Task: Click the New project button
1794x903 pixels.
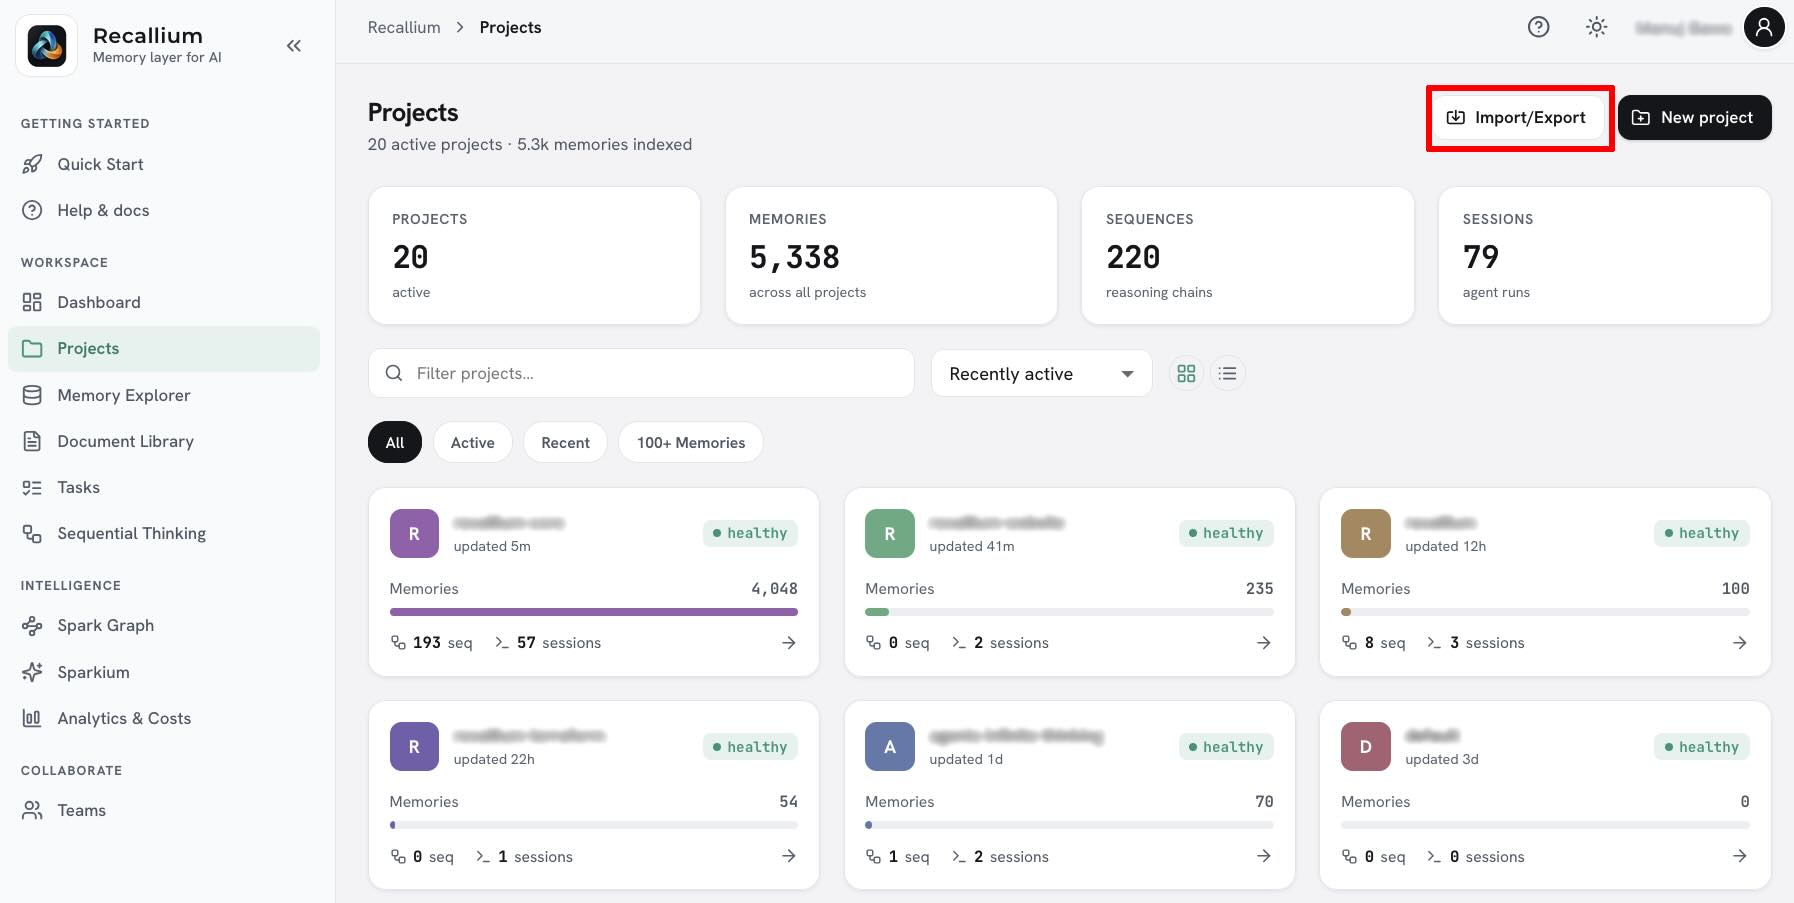Action: coord(1694,118)
